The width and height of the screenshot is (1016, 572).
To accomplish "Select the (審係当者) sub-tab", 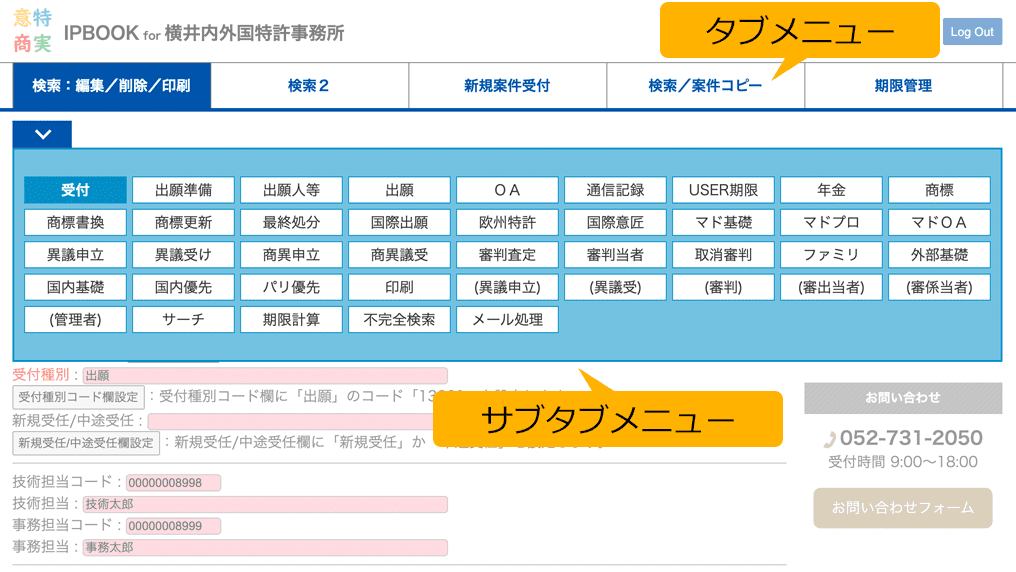I will point(940,288).
